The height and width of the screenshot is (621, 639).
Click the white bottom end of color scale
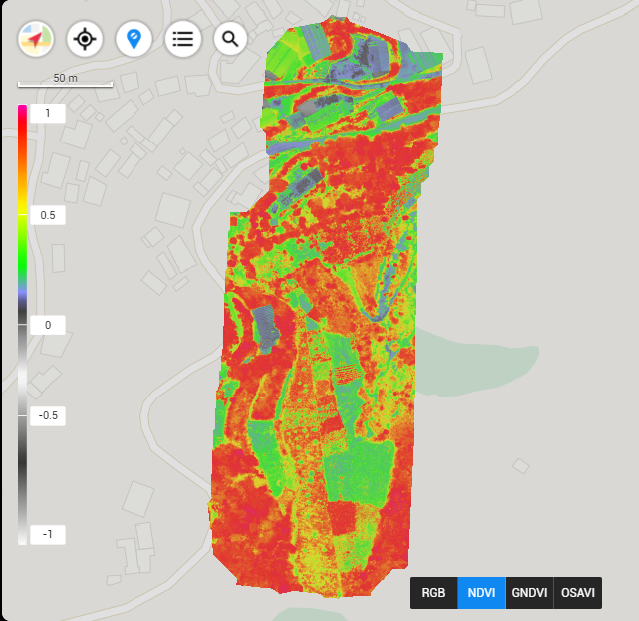[23, 539]
